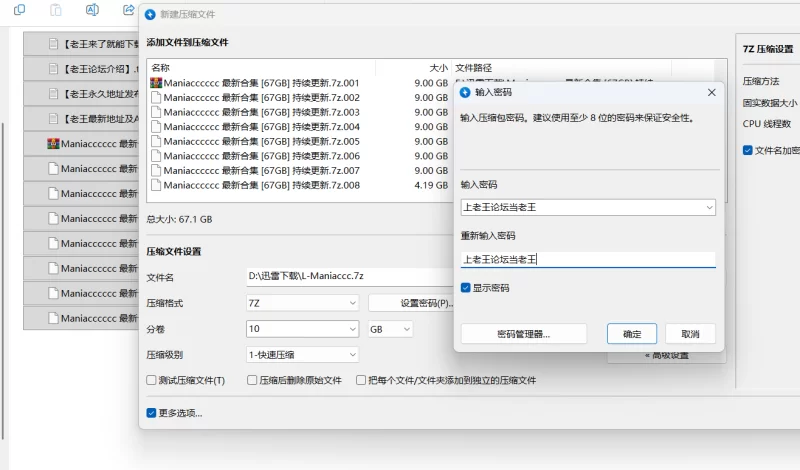Open 密码管理器...
This screenshot has width=800, height=470.
tap(523, 334)
